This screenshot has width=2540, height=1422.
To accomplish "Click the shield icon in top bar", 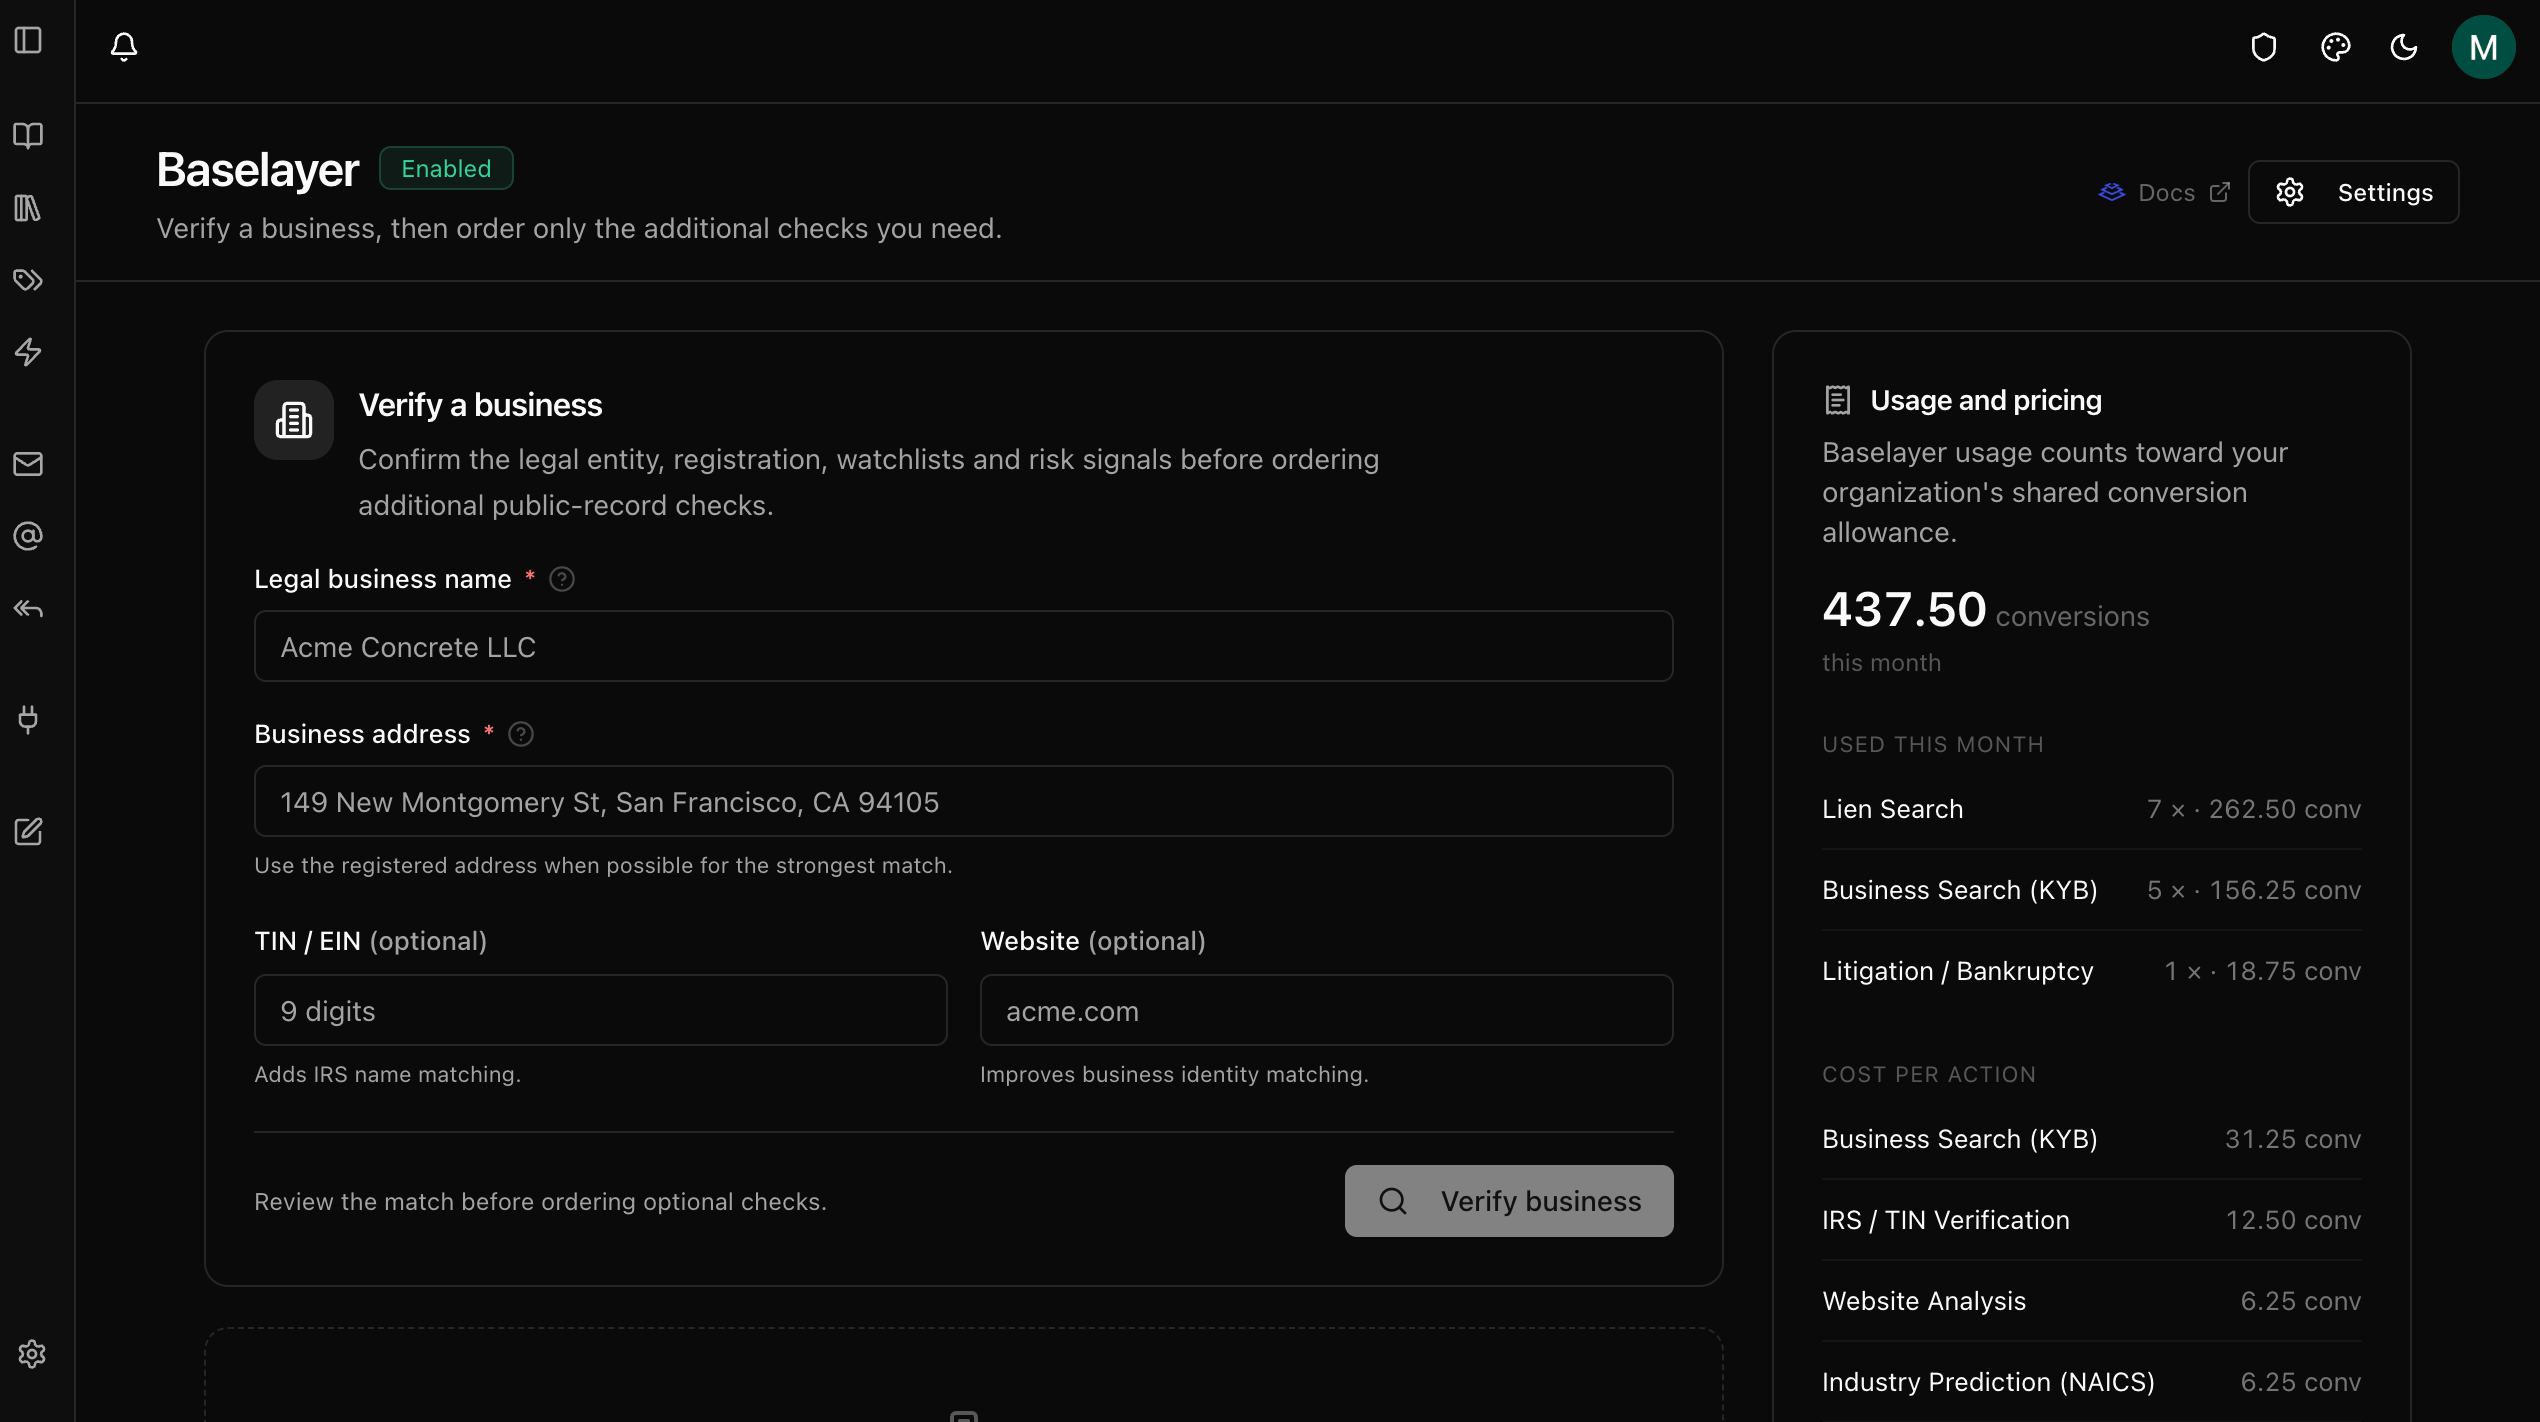I will (2264, 47).
